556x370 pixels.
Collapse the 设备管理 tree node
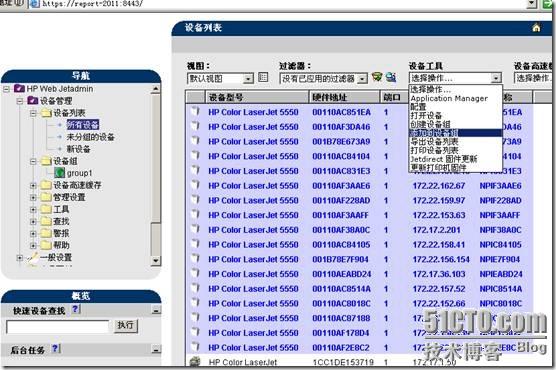click(x=20, y=101)
